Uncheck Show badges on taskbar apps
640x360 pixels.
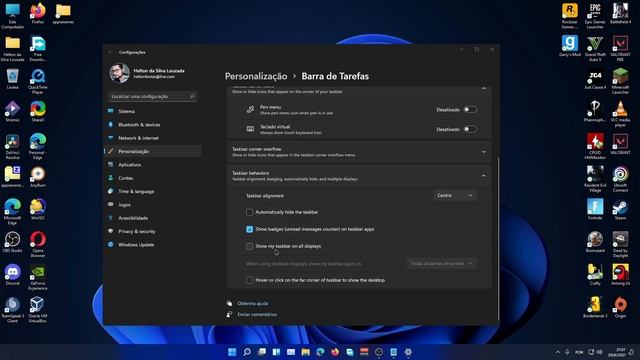click(x=249, y=229)
